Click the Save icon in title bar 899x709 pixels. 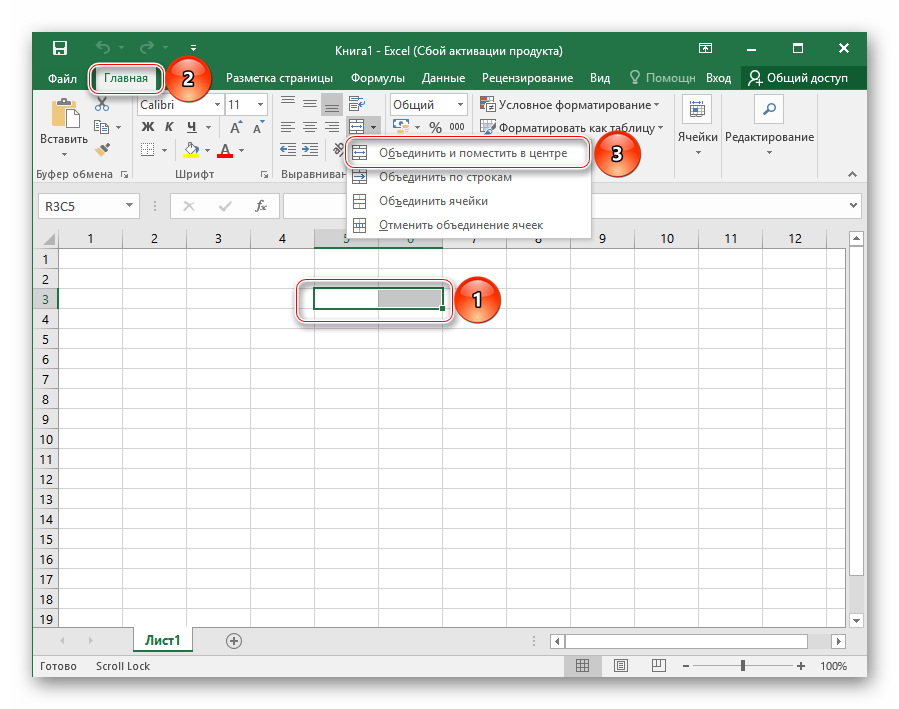(60, 48)
